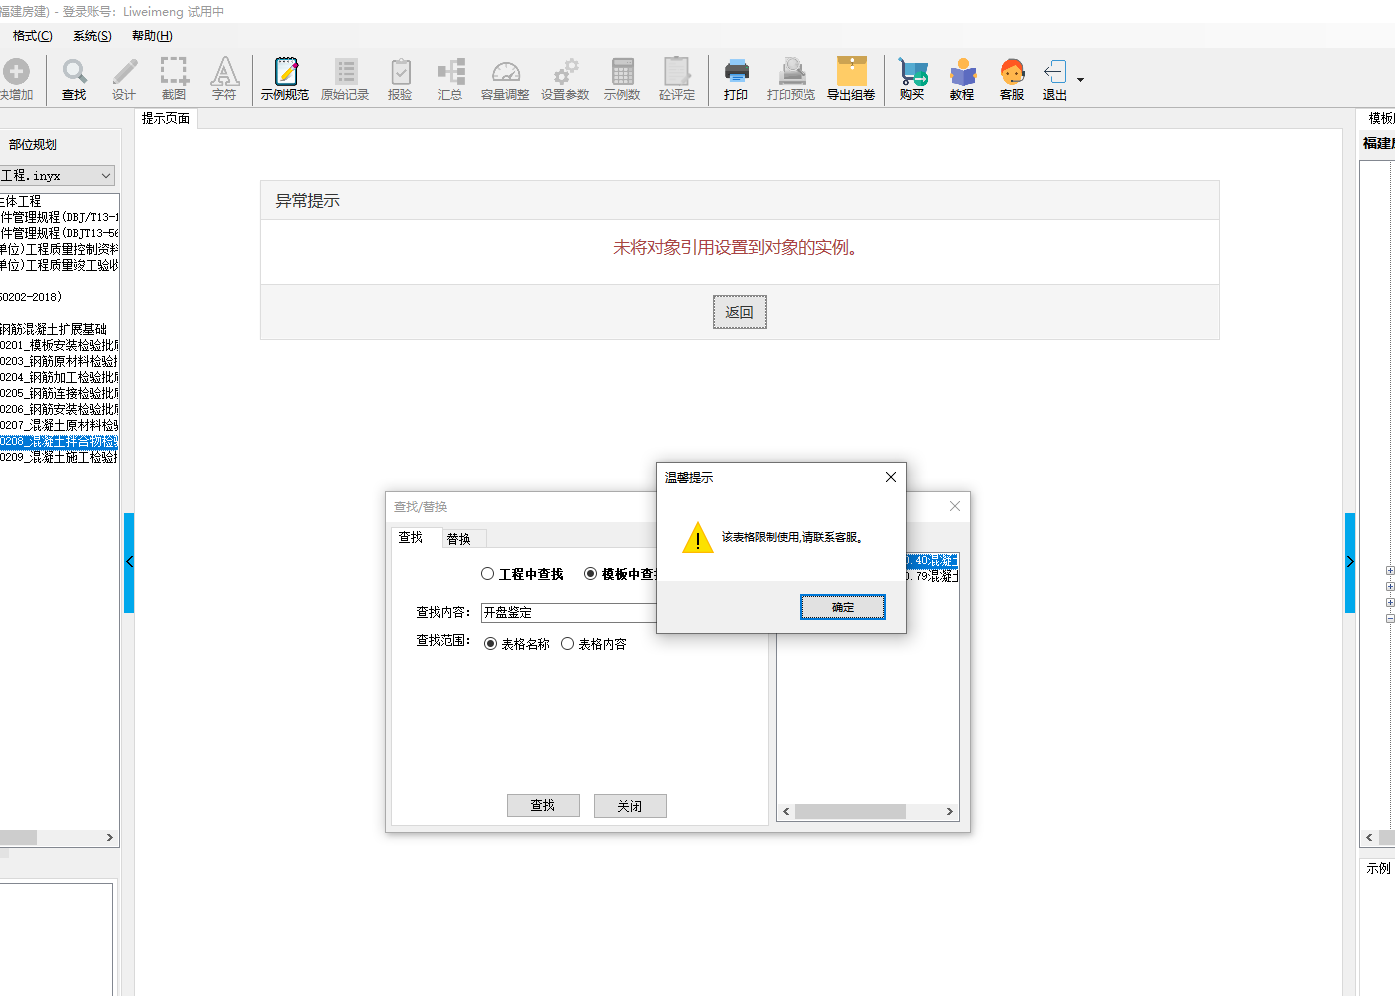Click the 查找内容 text input field
The image size is (1395, 996).
coord(567,613)
